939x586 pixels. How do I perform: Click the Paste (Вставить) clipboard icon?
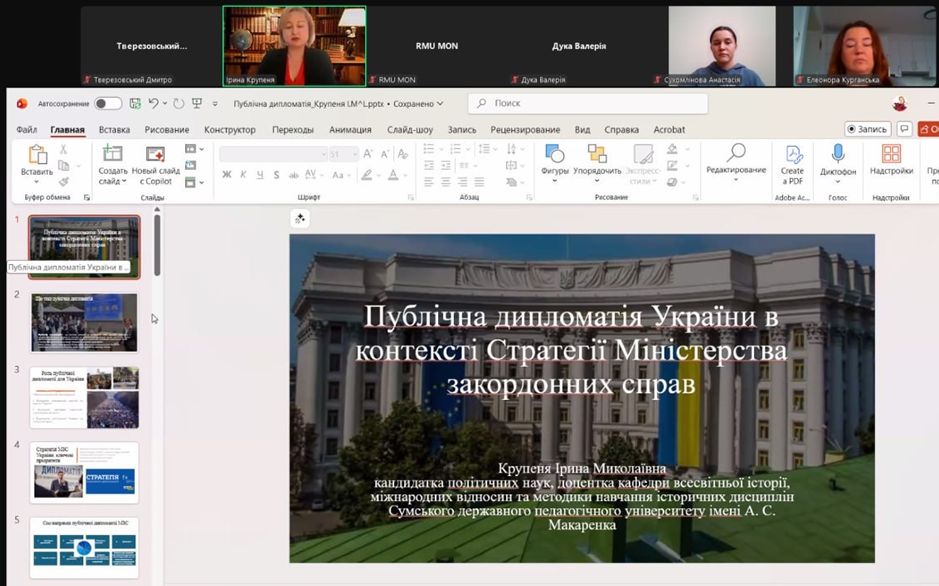point(37,154)
